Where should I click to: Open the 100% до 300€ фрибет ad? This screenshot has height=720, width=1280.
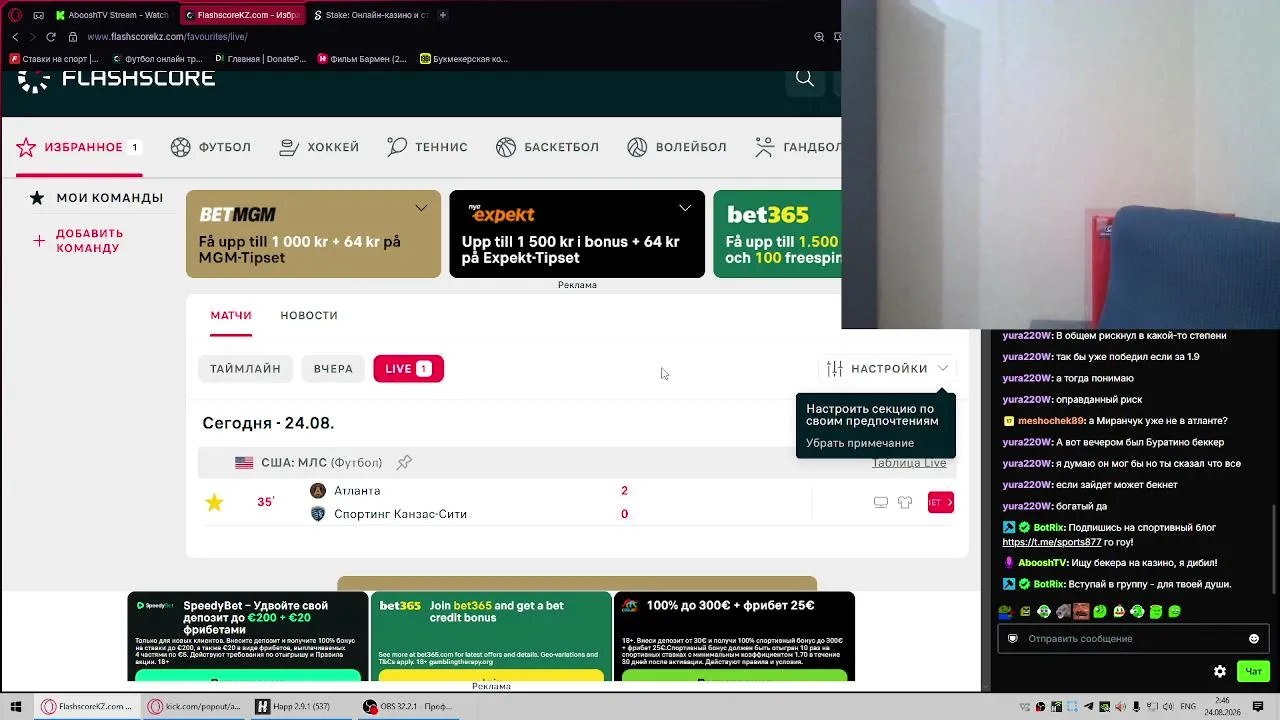[x=734, y=636]
